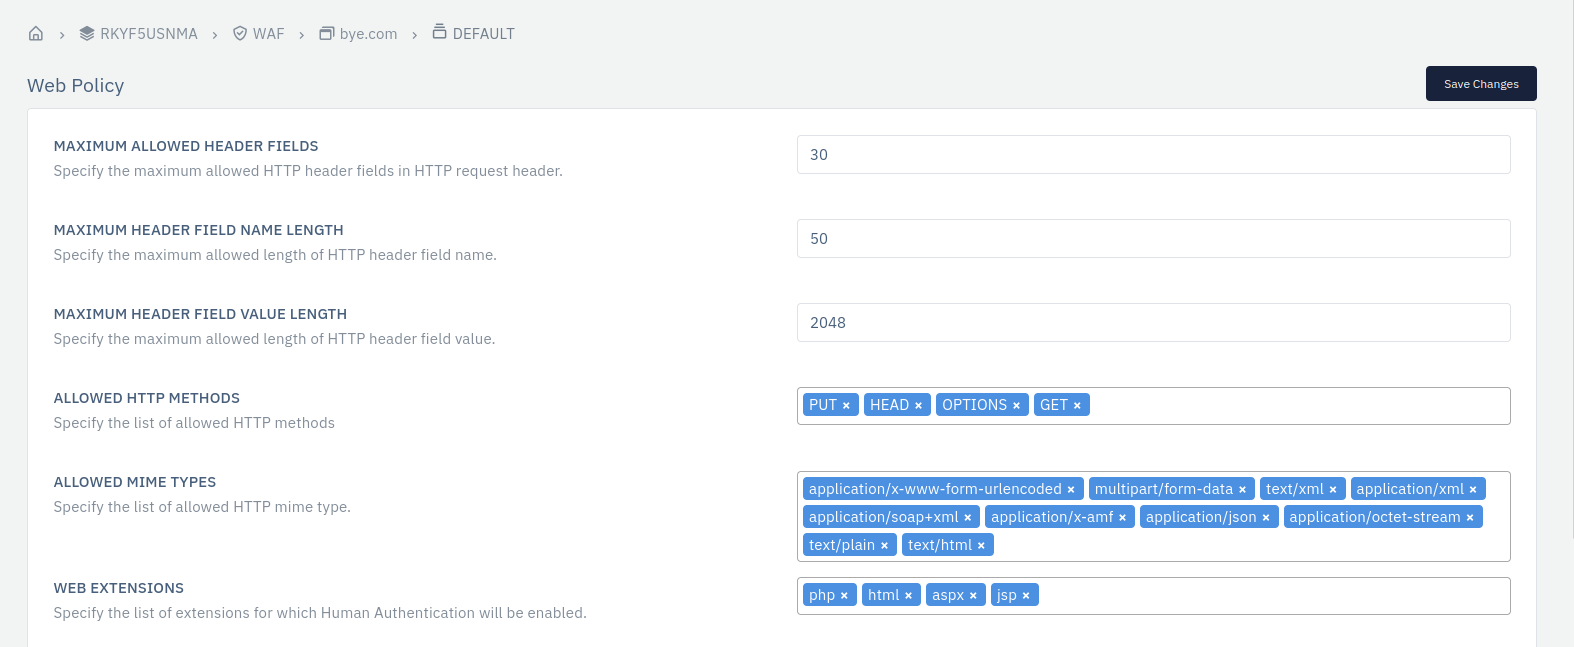
Task: Remove the application/json mime type tag
Action: 1266,518
